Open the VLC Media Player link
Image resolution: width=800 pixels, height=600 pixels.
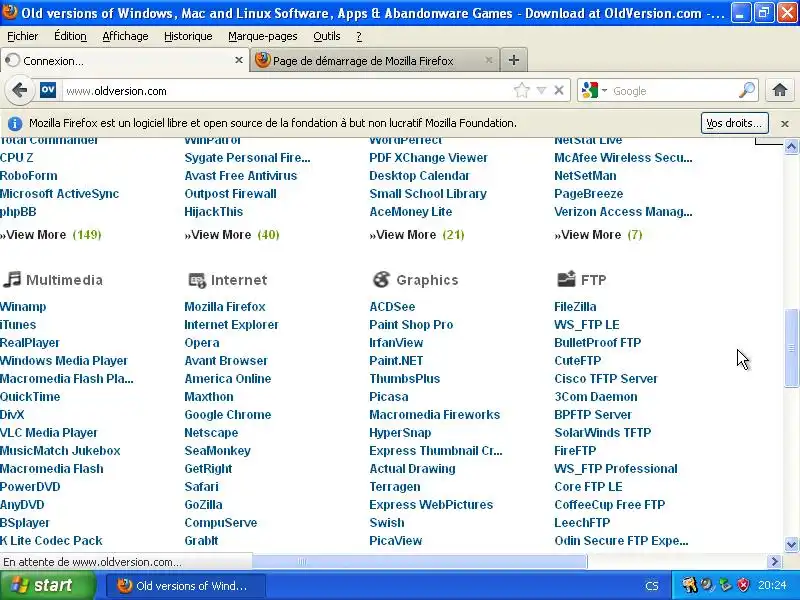(48, 433)
